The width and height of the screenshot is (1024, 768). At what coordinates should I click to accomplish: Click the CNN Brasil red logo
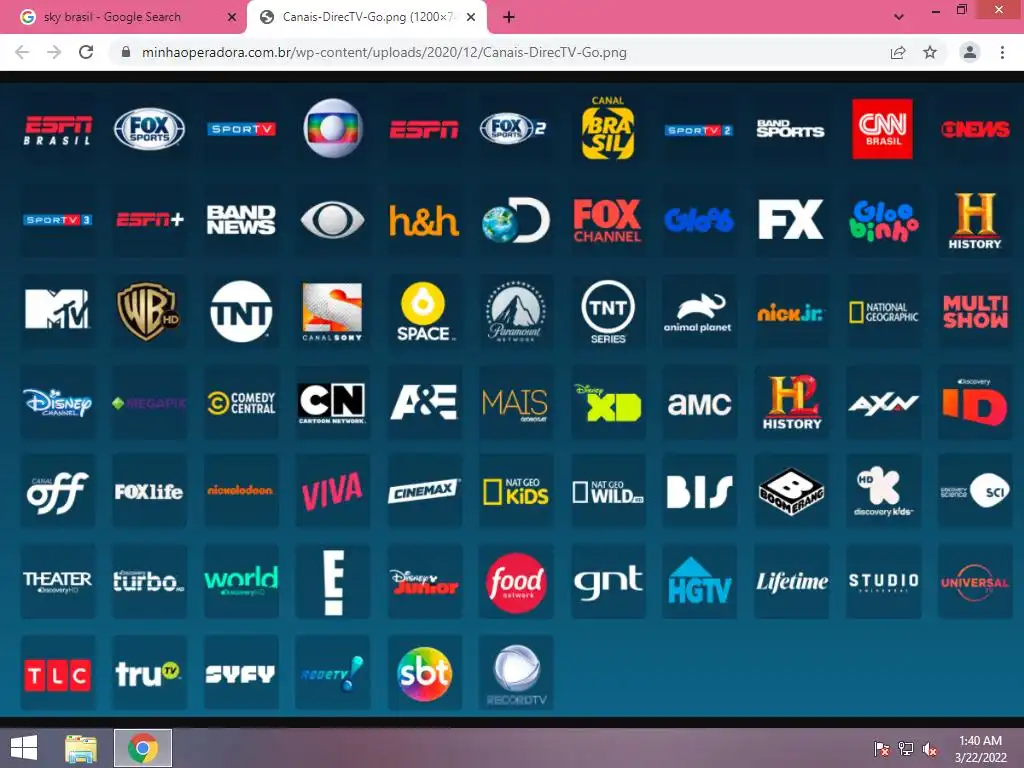(x=882, y=129)
